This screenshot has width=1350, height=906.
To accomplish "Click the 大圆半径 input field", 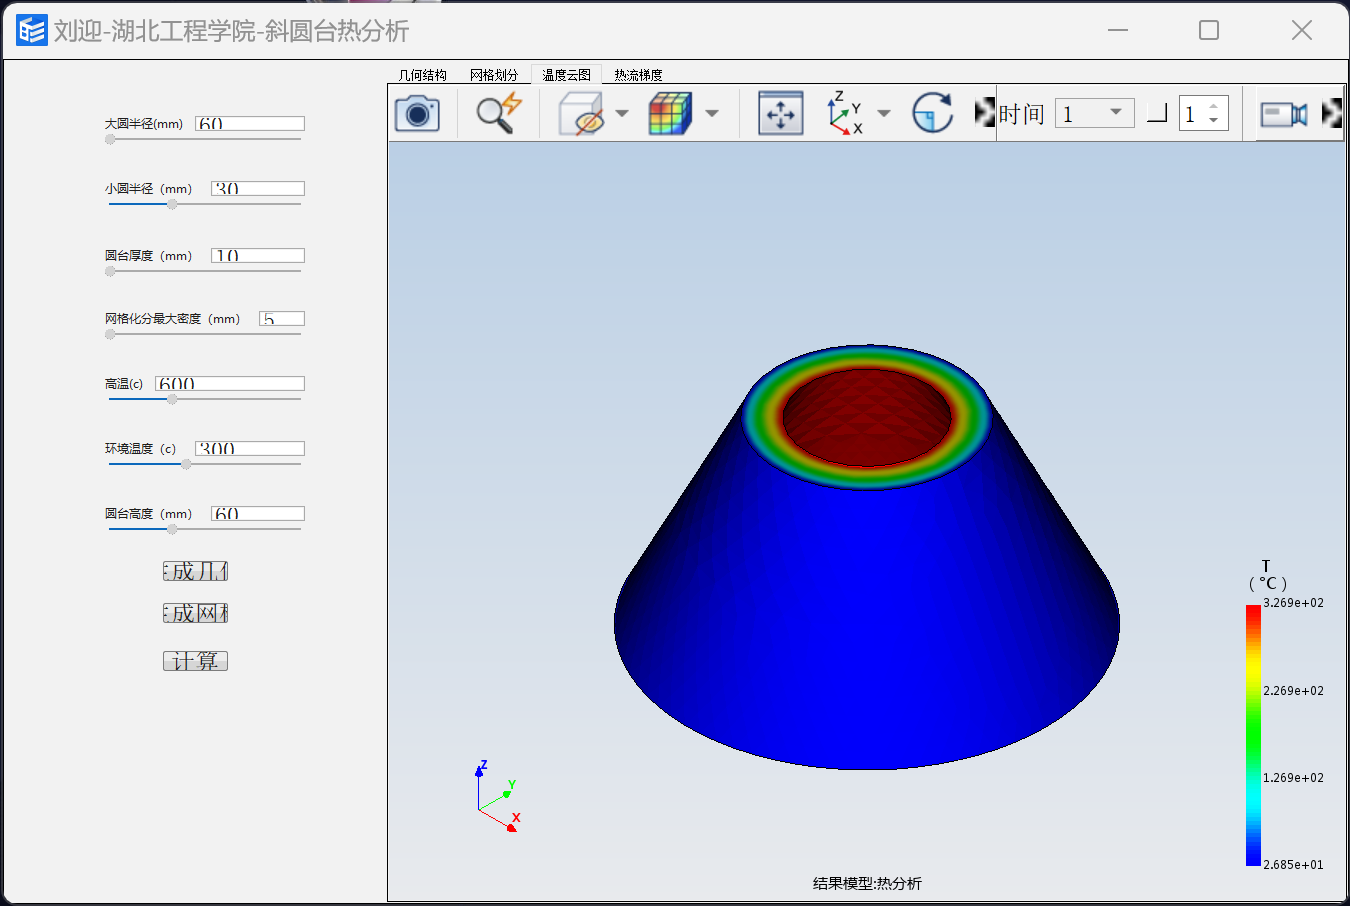I will 250,123.
